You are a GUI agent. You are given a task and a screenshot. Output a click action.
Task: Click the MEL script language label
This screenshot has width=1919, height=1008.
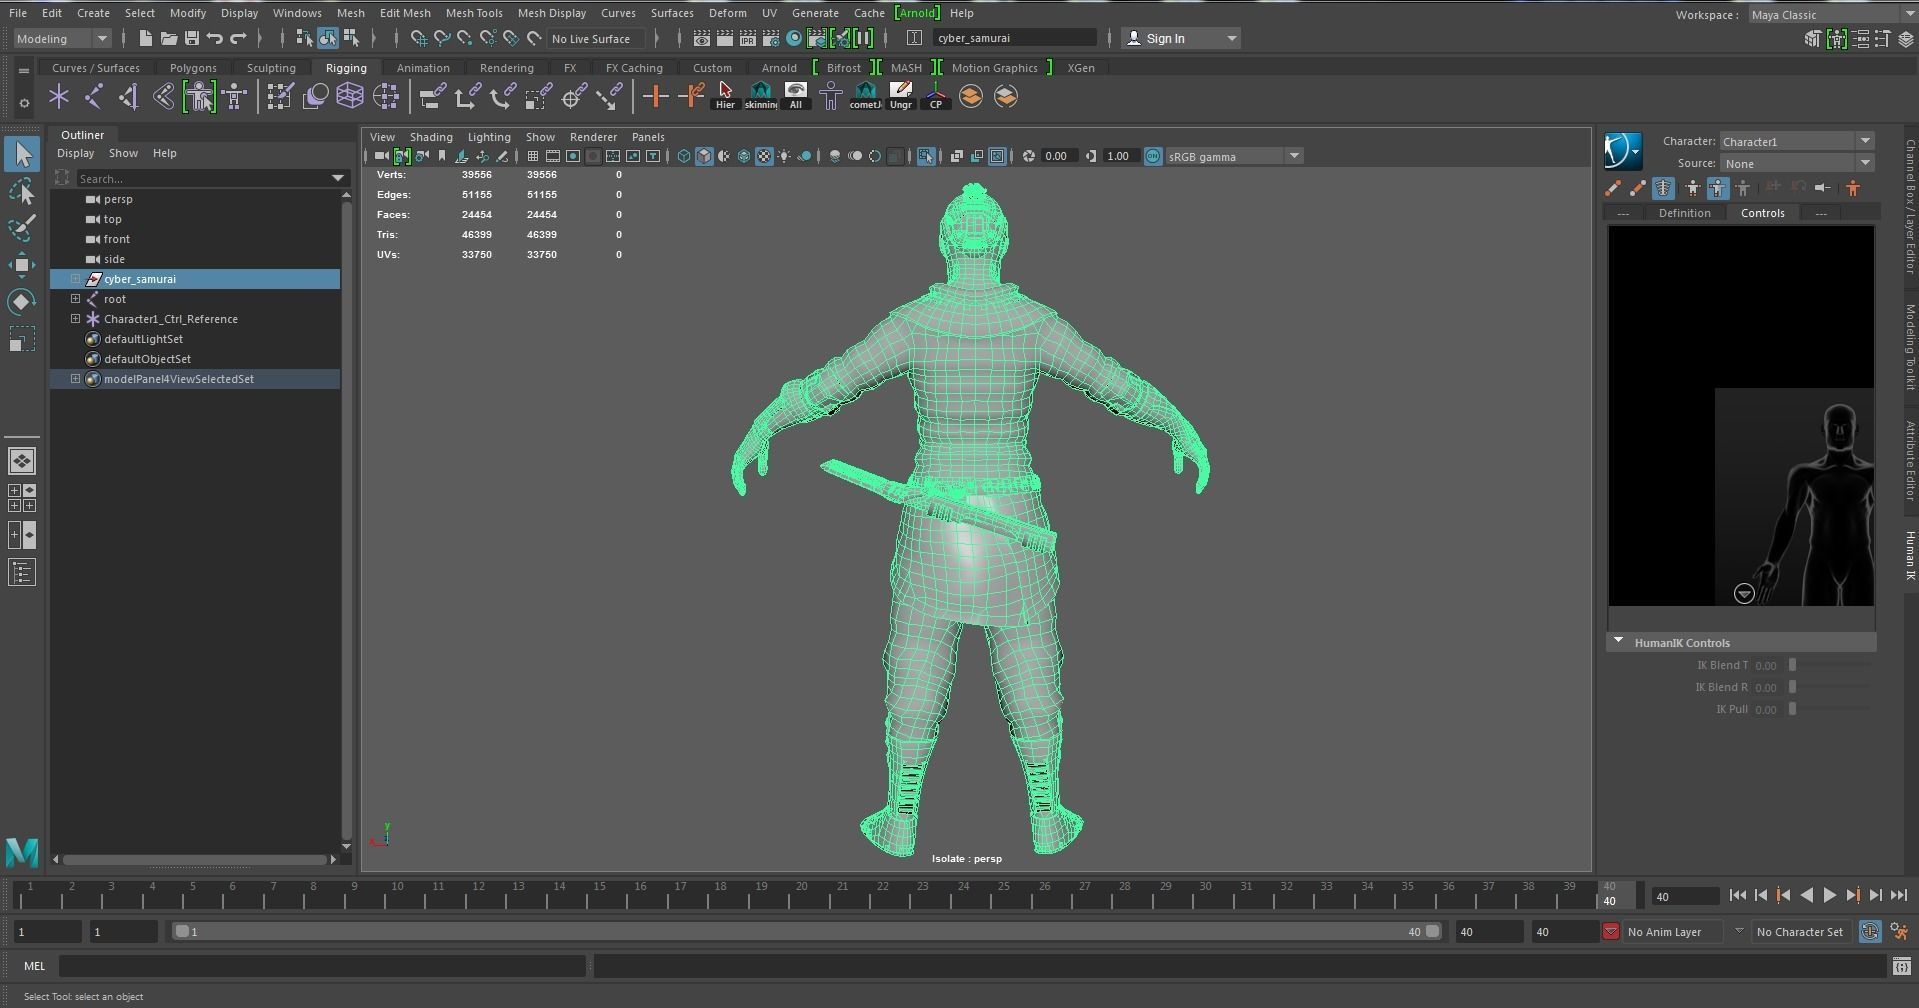[34, 966]
